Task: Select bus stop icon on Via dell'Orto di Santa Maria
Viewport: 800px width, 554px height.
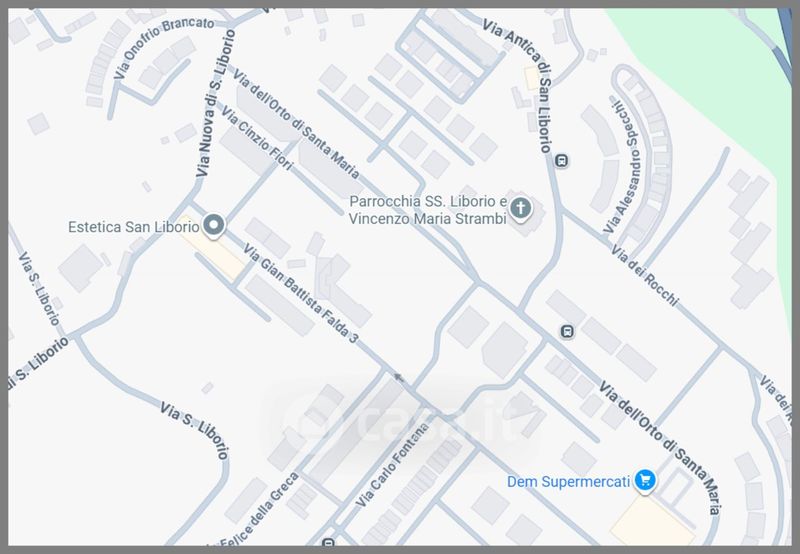Action: pyautogui.click(x=567, y=332)
